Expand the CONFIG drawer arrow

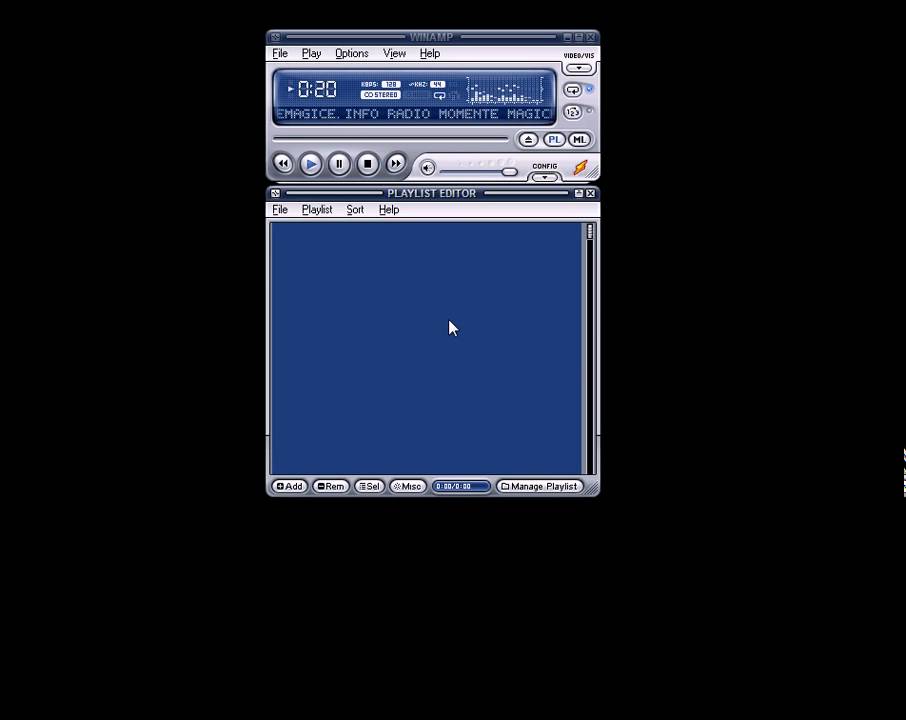point(544,177)
